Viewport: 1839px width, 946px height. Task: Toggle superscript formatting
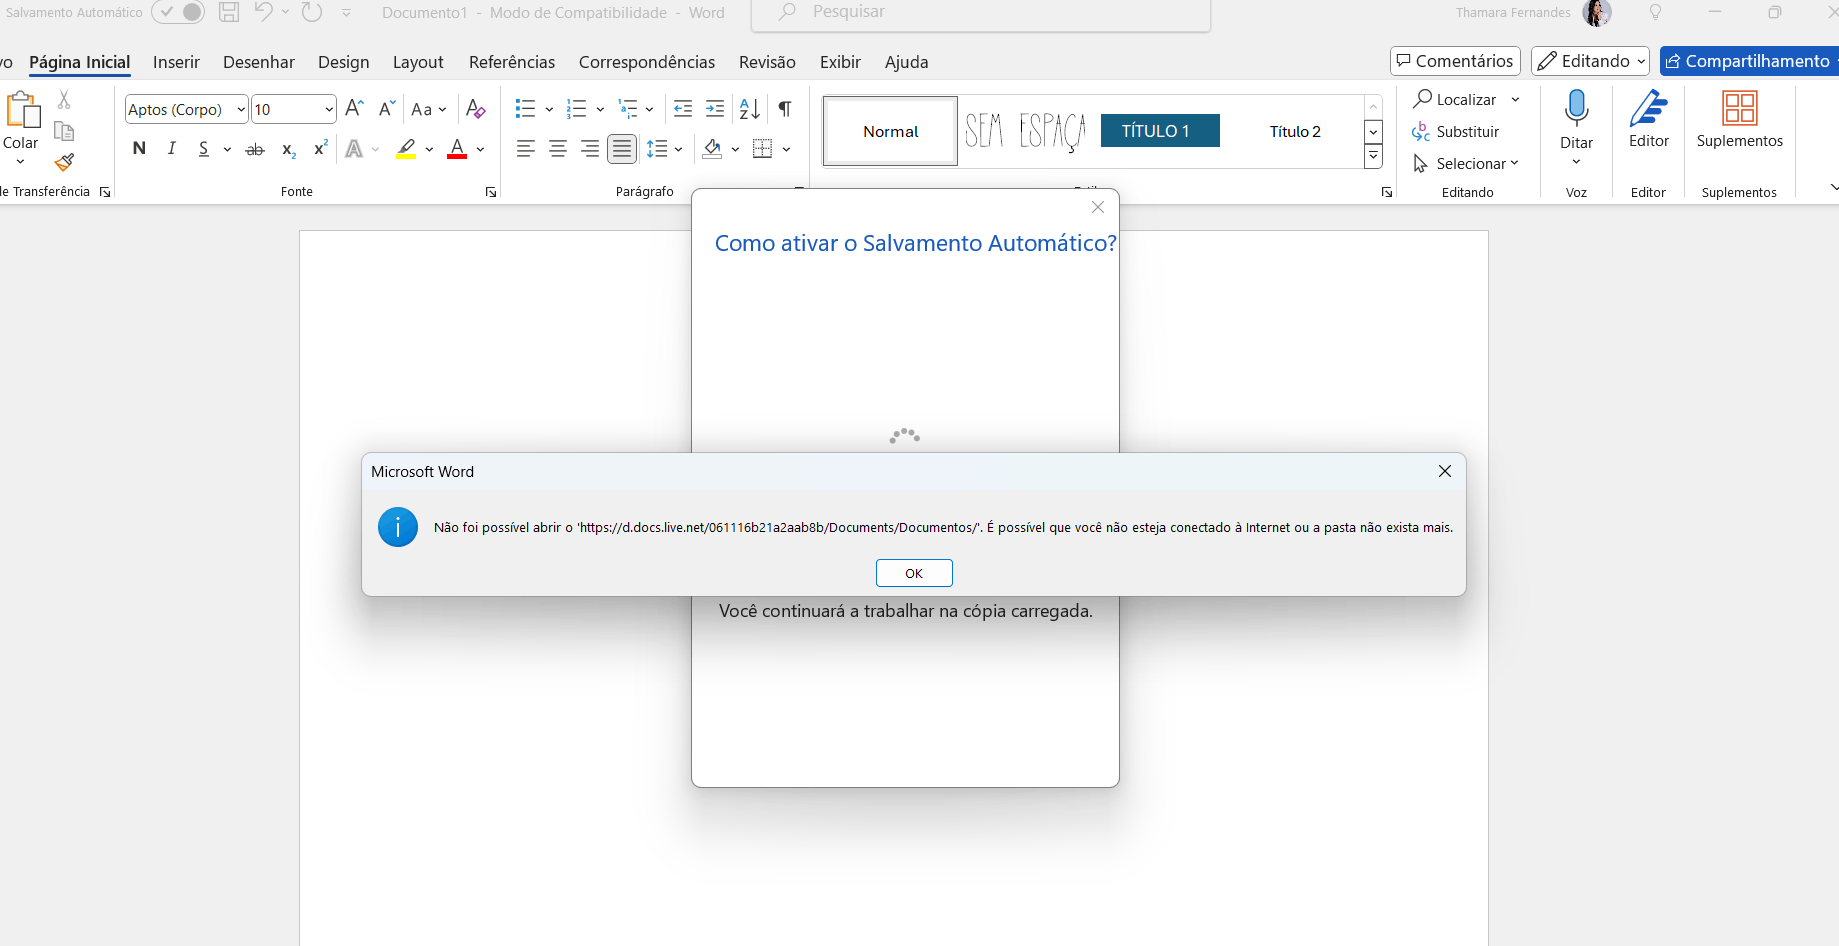tap(320, 148)
